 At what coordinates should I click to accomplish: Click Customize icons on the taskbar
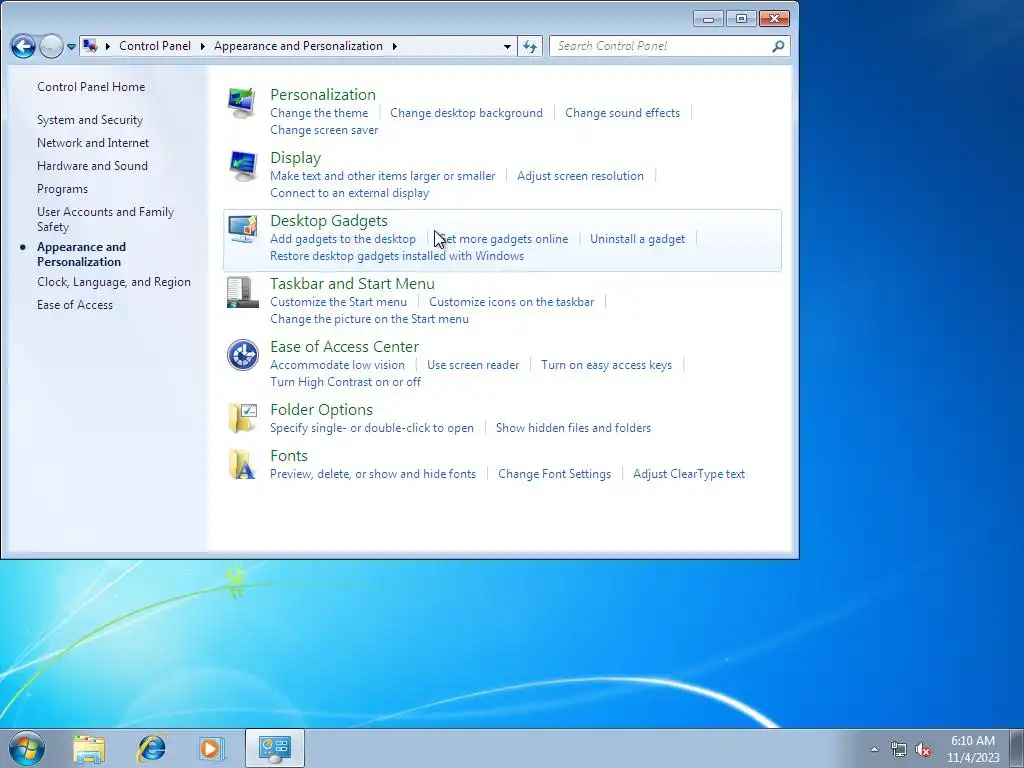[x=511, y=302]
